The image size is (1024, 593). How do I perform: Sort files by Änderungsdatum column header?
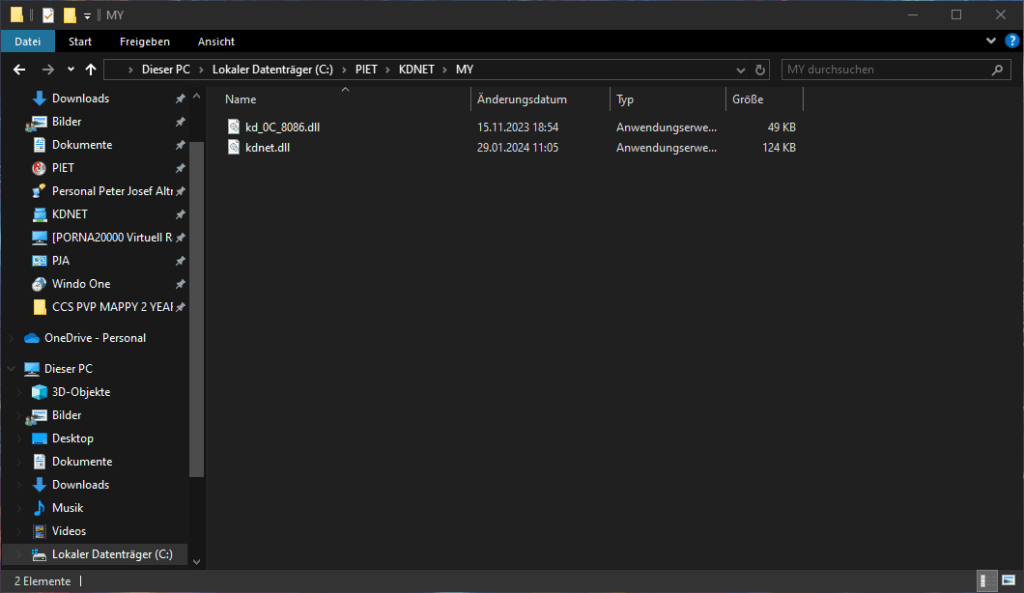click(522, 100)
